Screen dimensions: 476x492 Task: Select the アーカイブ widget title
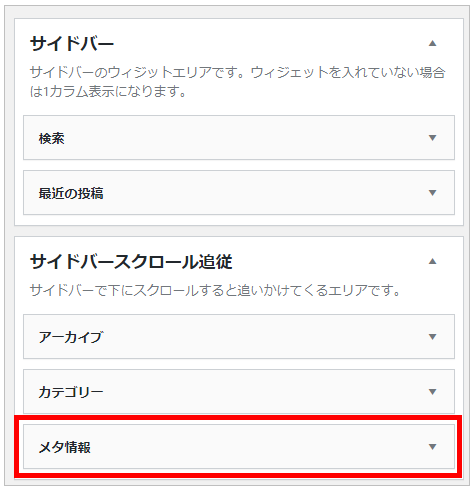[71, 337]
